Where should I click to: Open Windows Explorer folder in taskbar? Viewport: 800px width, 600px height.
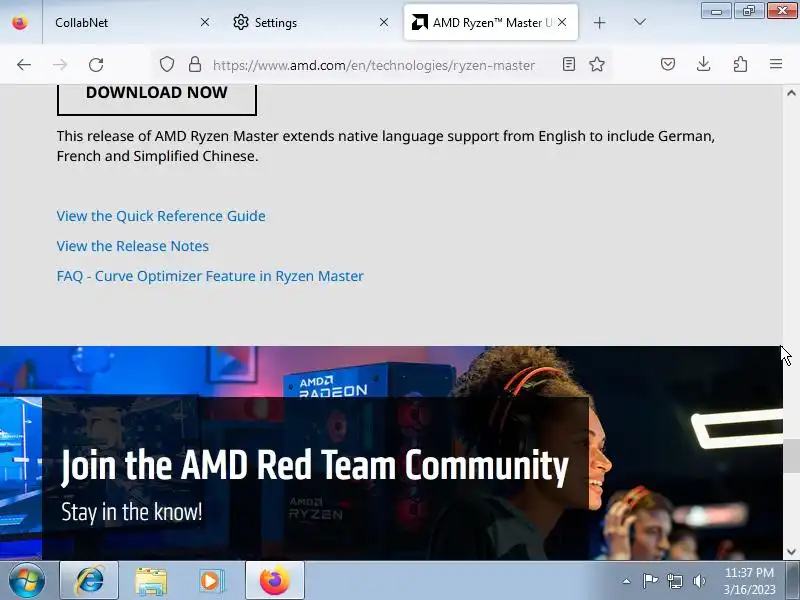point(151,581)
